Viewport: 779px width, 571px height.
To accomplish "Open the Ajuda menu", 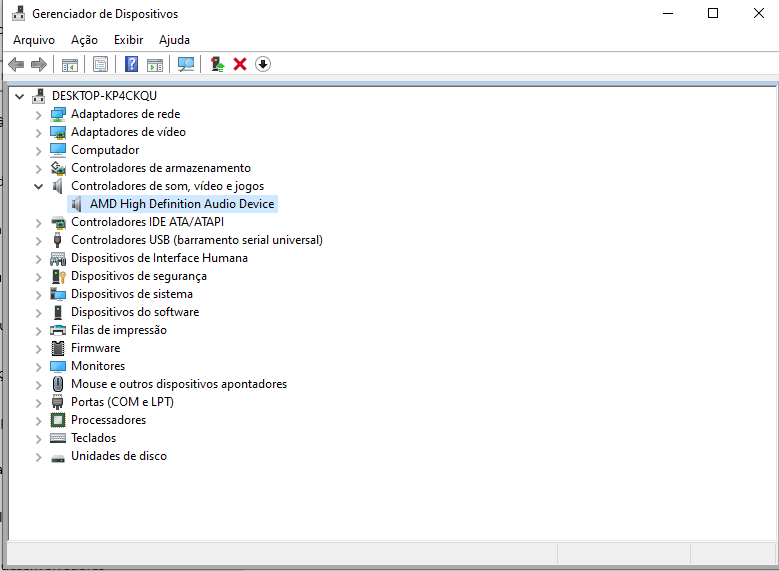I will tap(174, 40).
